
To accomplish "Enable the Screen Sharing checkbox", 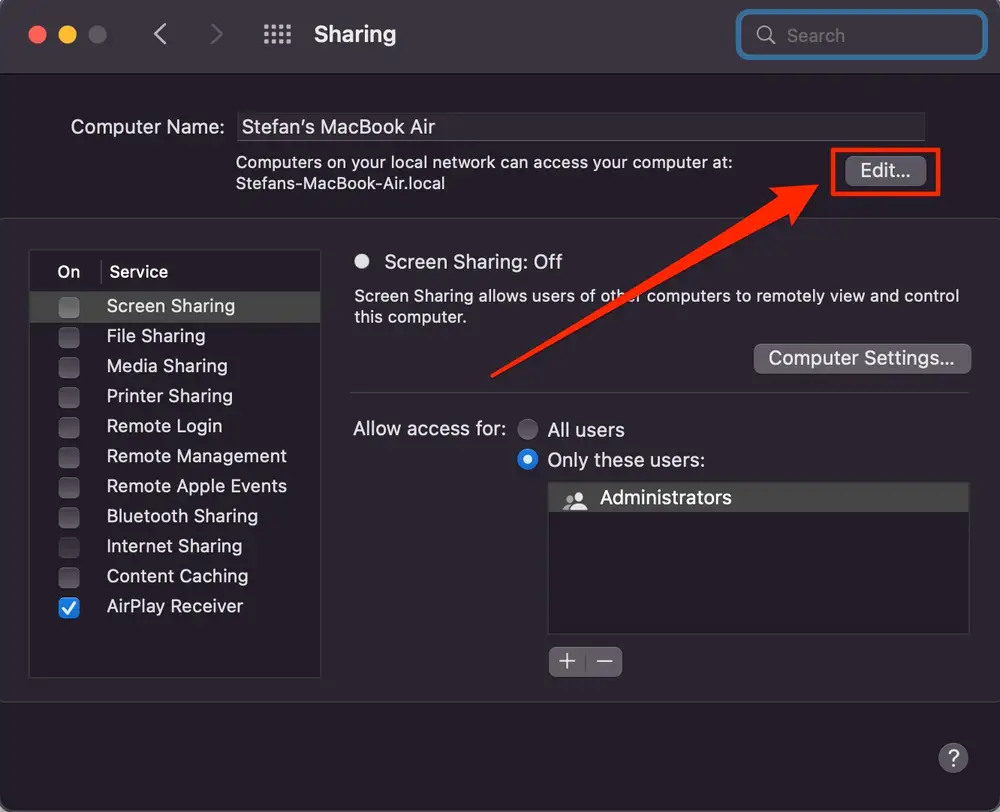I will [x=69, y=307].
